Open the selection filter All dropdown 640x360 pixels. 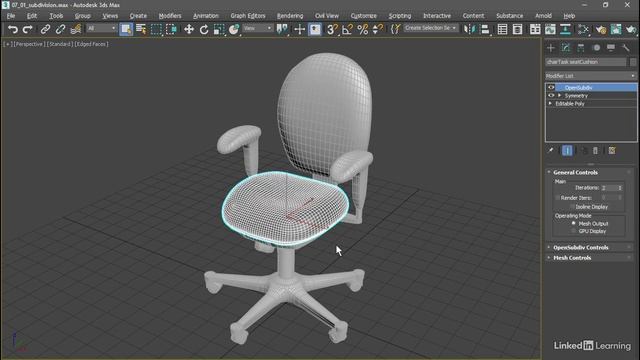click(x=102, y=28)
